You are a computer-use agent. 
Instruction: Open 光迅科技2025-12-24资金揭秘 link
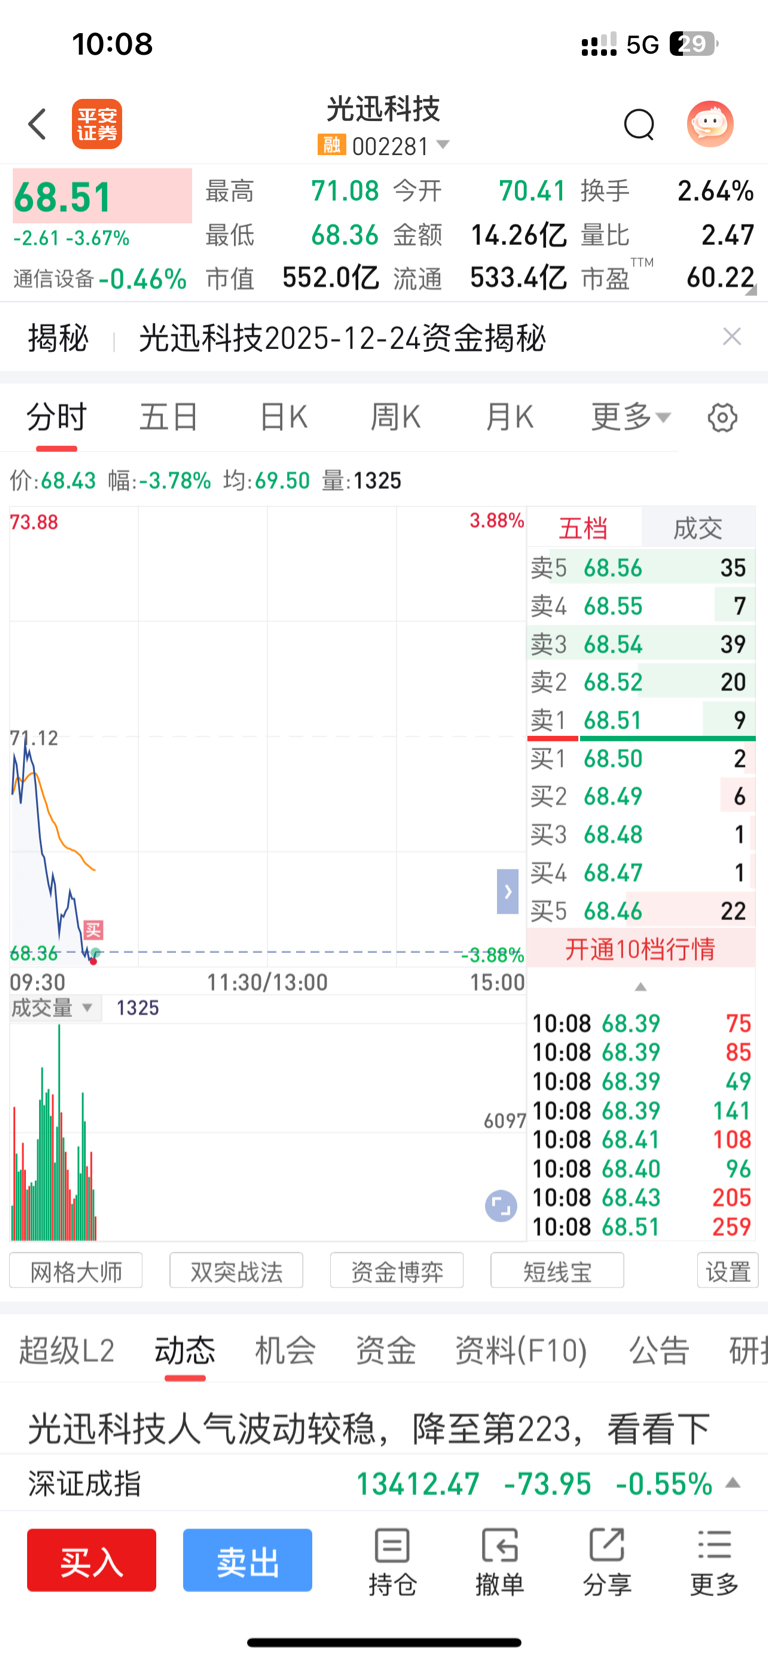[x=342, y=338]
